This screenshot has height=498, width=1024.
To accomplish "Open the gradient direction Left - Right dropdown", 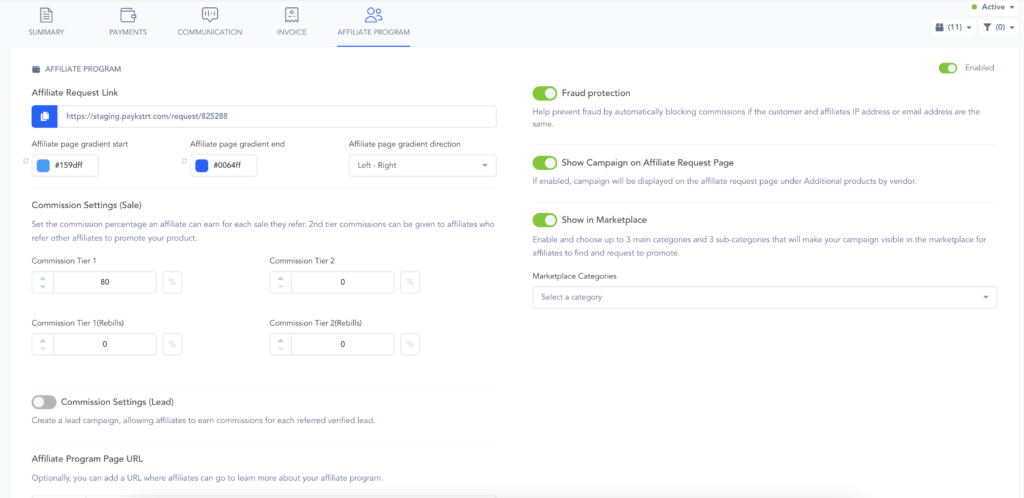I will tap(421, 166).
